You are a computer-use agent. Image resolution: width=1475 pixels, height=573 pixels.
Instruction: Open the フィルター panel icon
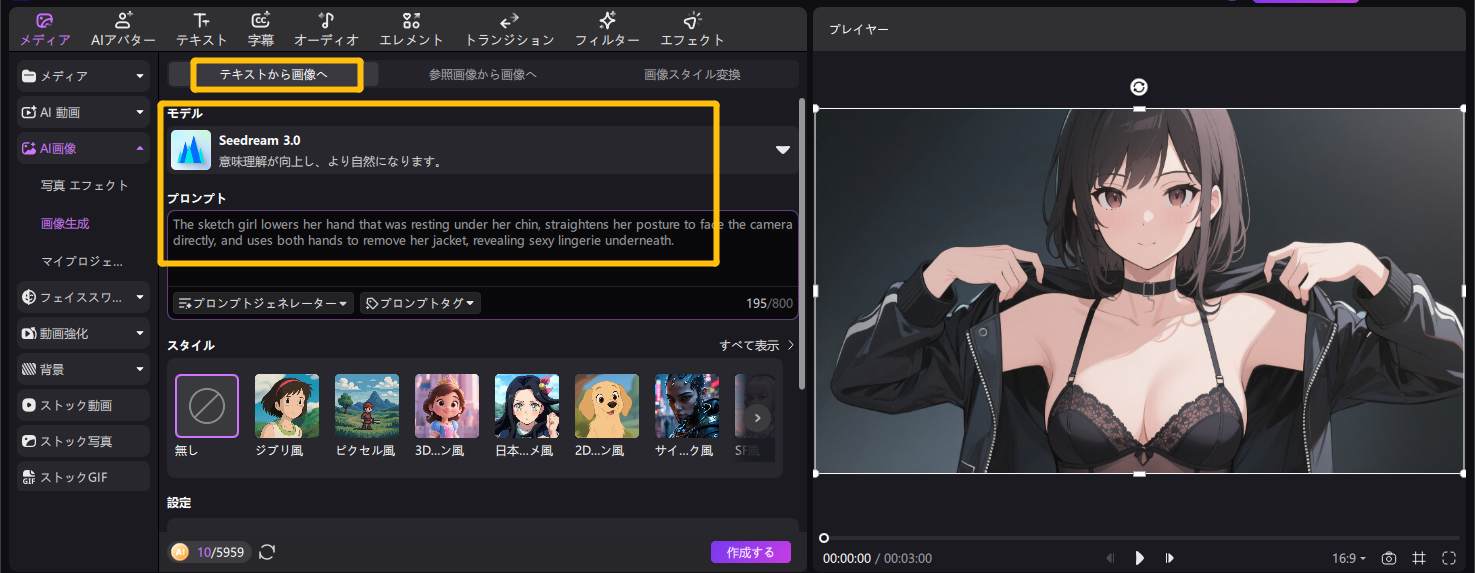607,29
